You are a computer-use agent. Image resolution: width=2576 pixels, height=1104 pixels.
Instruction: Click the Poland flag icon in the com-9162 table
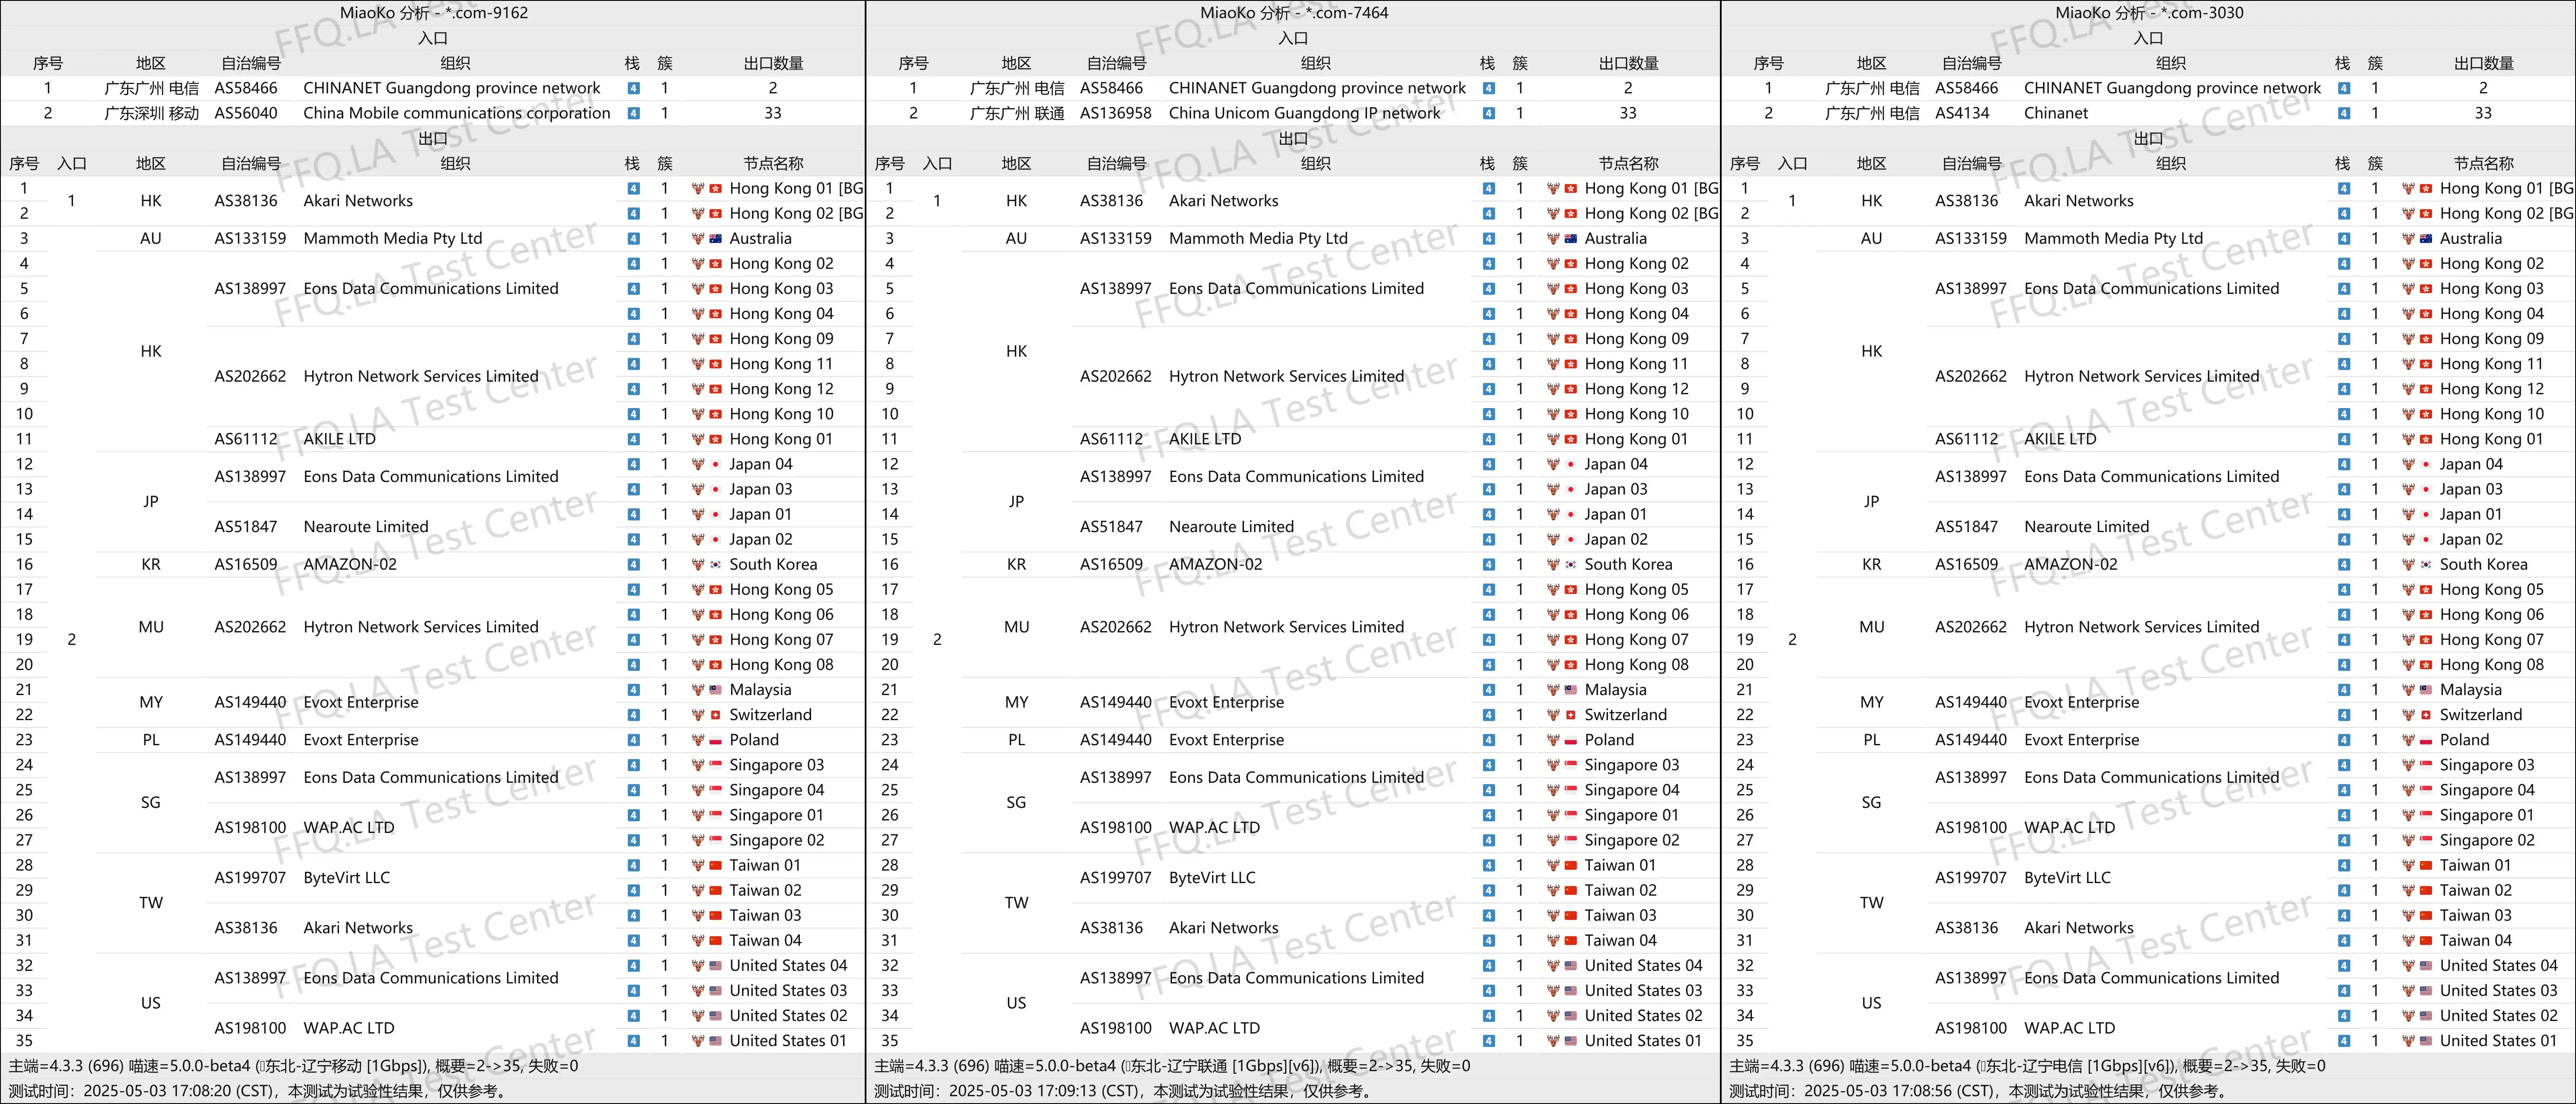(715, 740)
